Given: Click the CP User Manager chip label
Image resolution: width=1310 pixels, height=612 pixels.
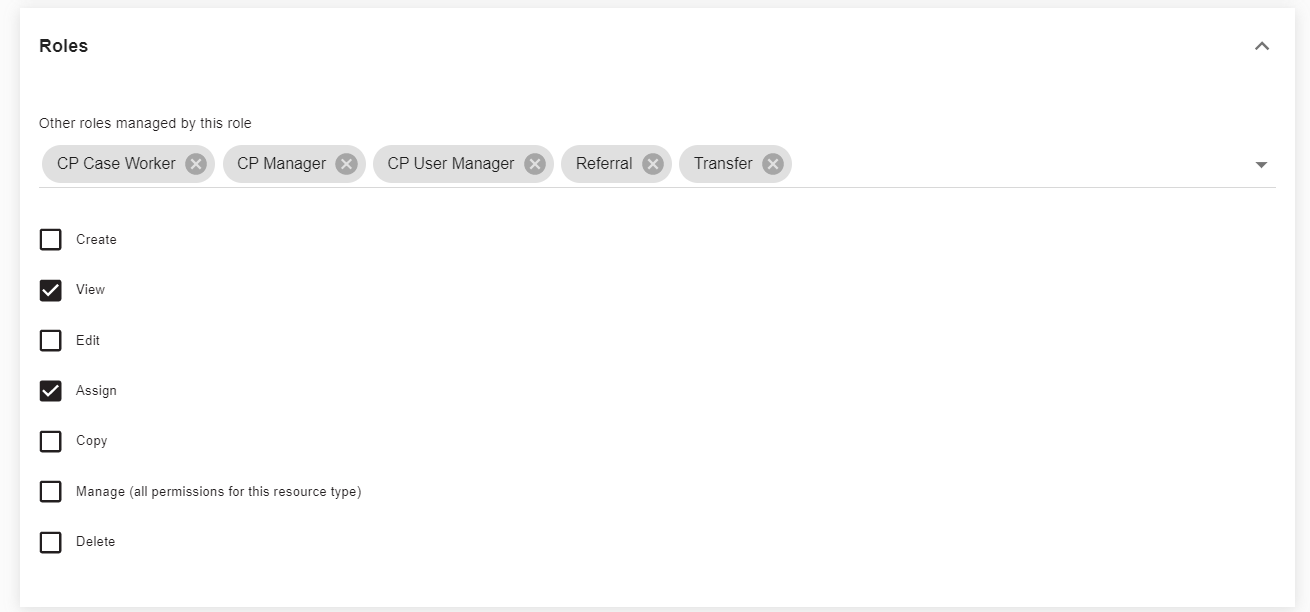Looking at the screenshot, I should 451,164.
